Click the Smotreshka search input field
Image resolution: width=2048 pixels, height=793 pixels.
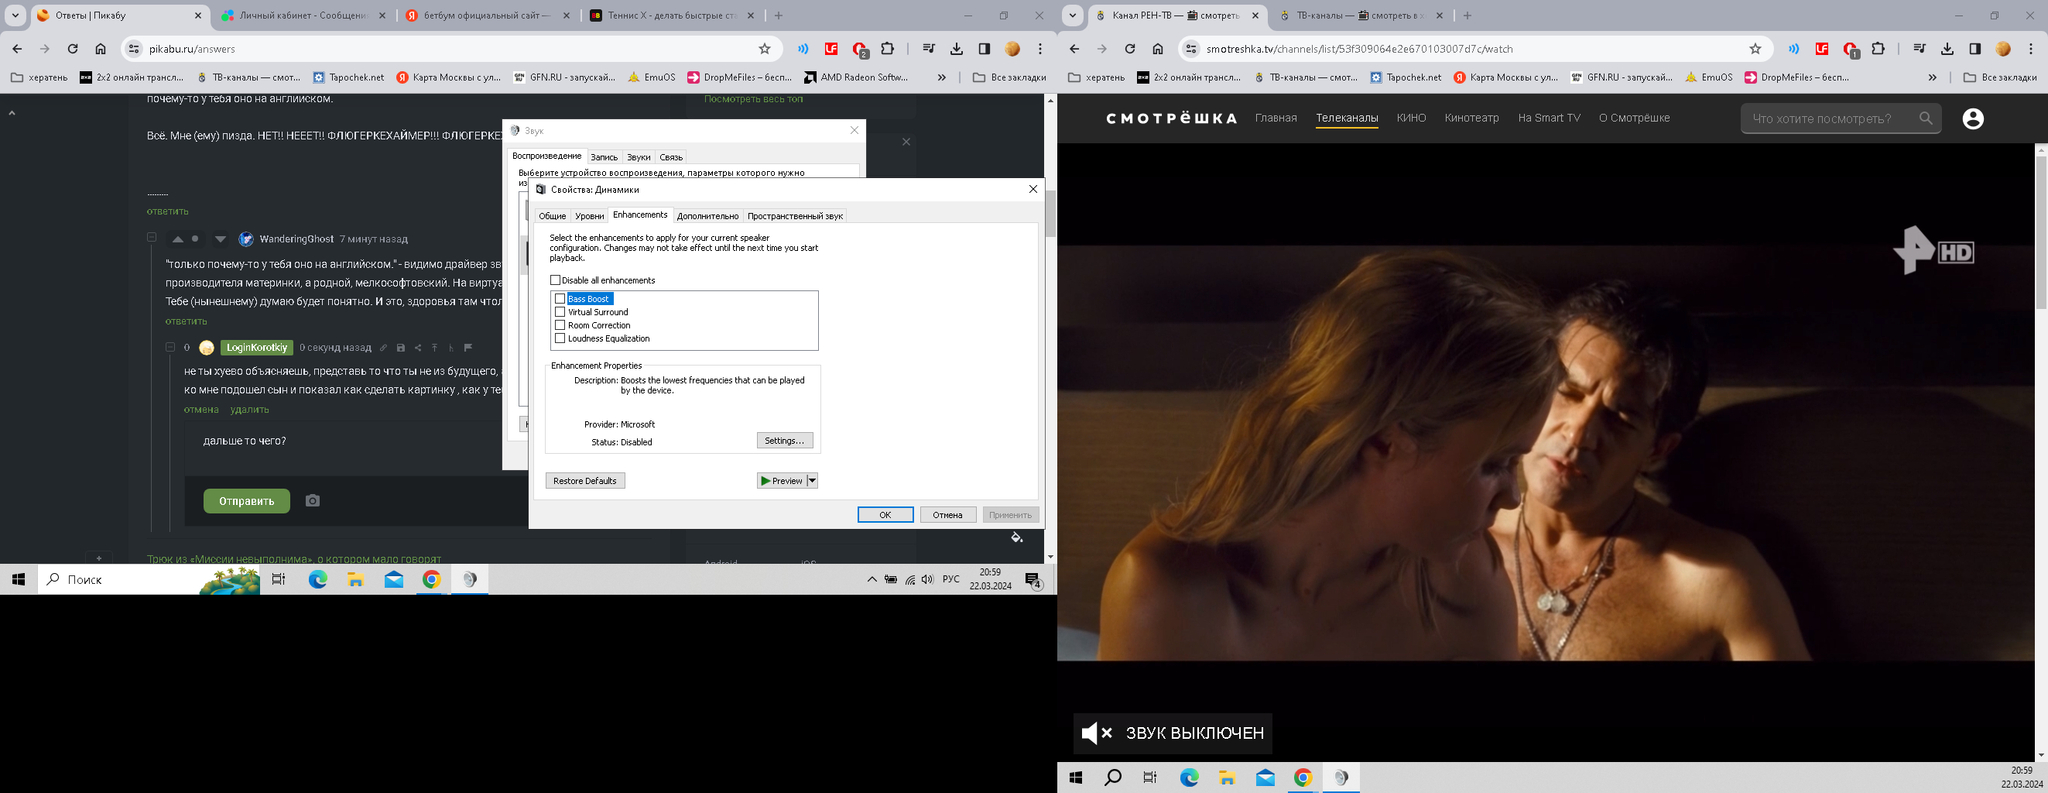[x=1828, y=119]
